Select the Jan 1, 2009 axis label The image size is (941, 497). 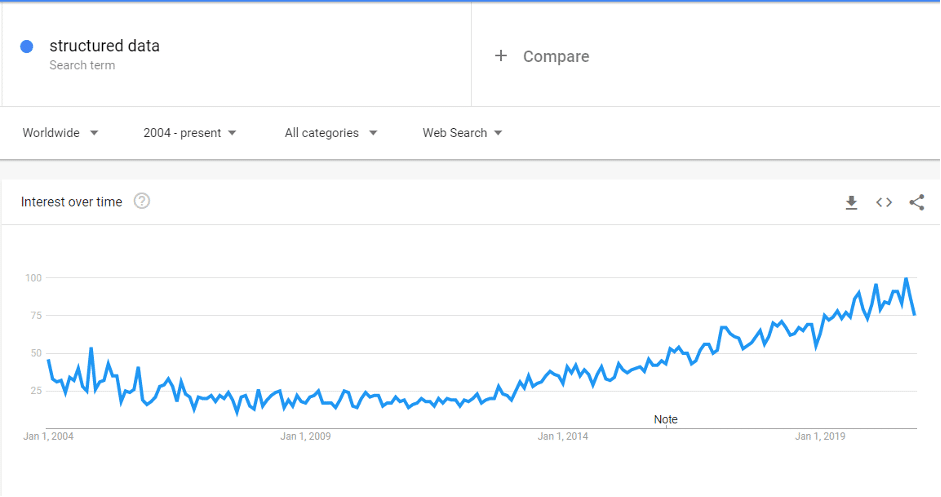[306, 437]
